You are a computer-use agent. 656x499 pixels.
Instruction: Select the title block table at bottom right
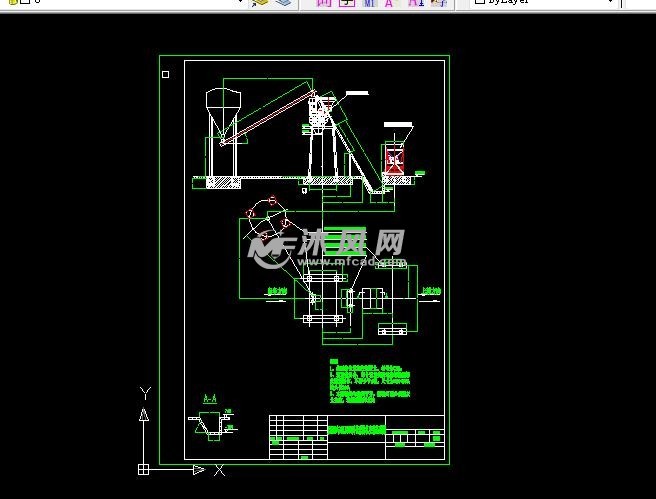[x=356, y=436]
